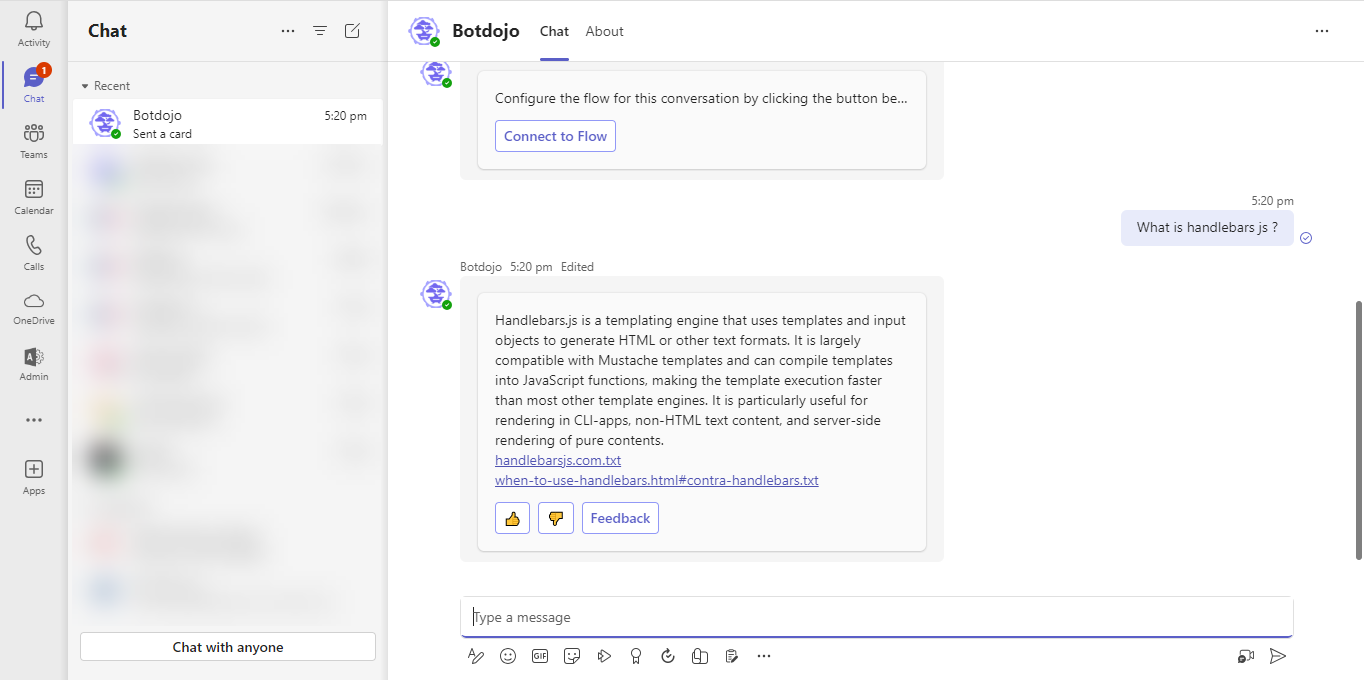Open the GIF picker
Image resolution: width=1364 pixels, height=680 pixels.
tap(540, 656)
